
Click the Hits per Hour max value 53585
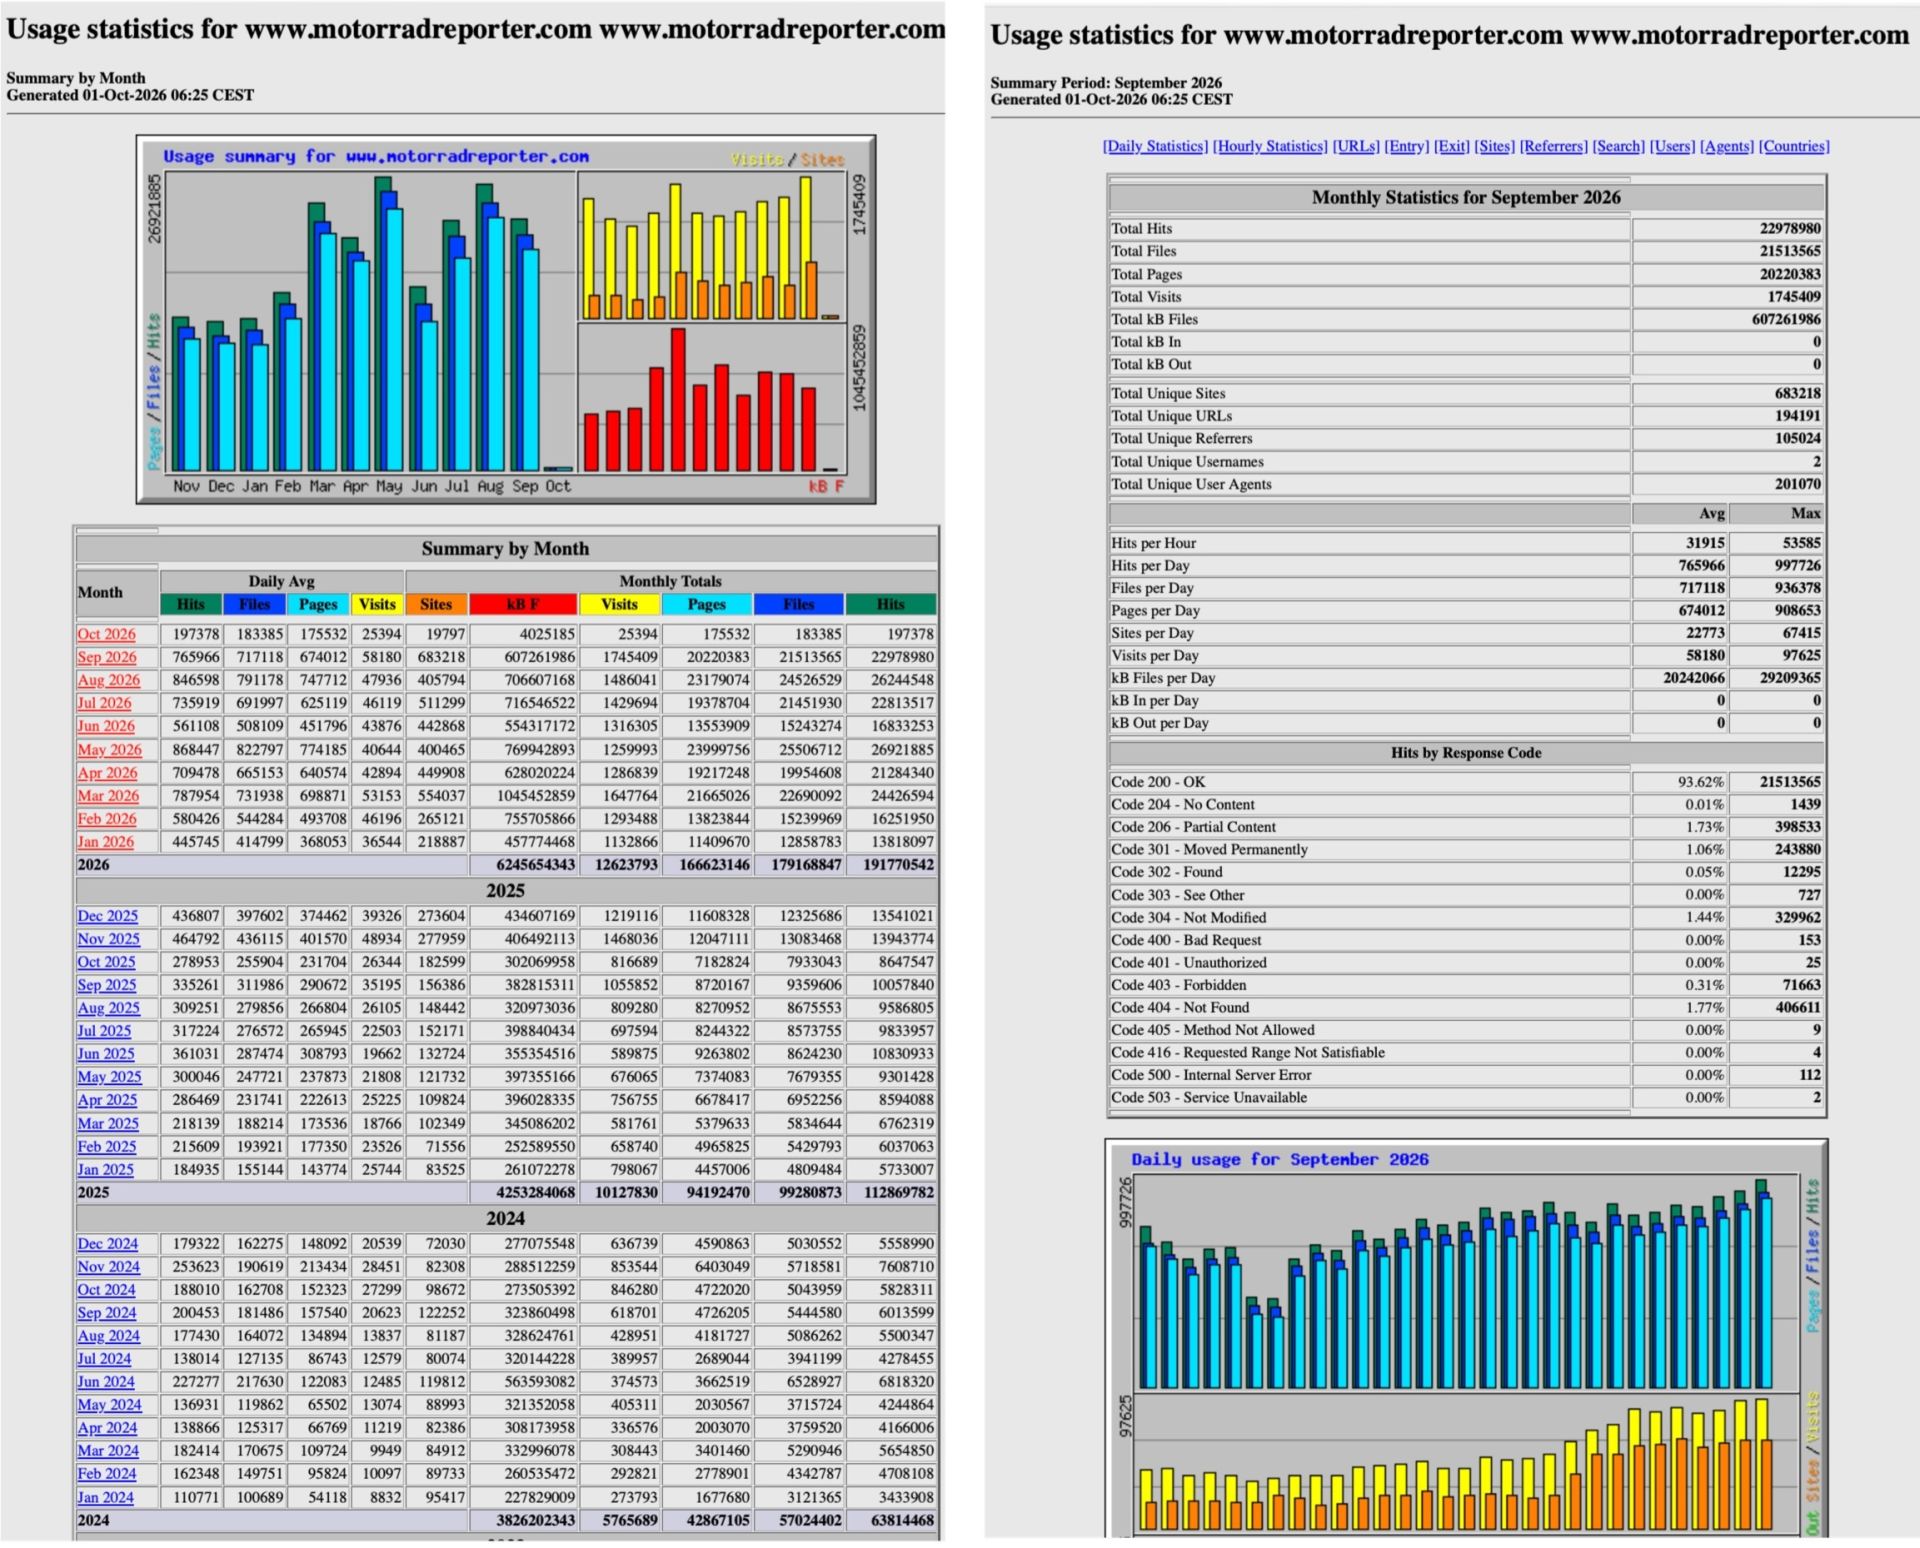[1802, 543]
